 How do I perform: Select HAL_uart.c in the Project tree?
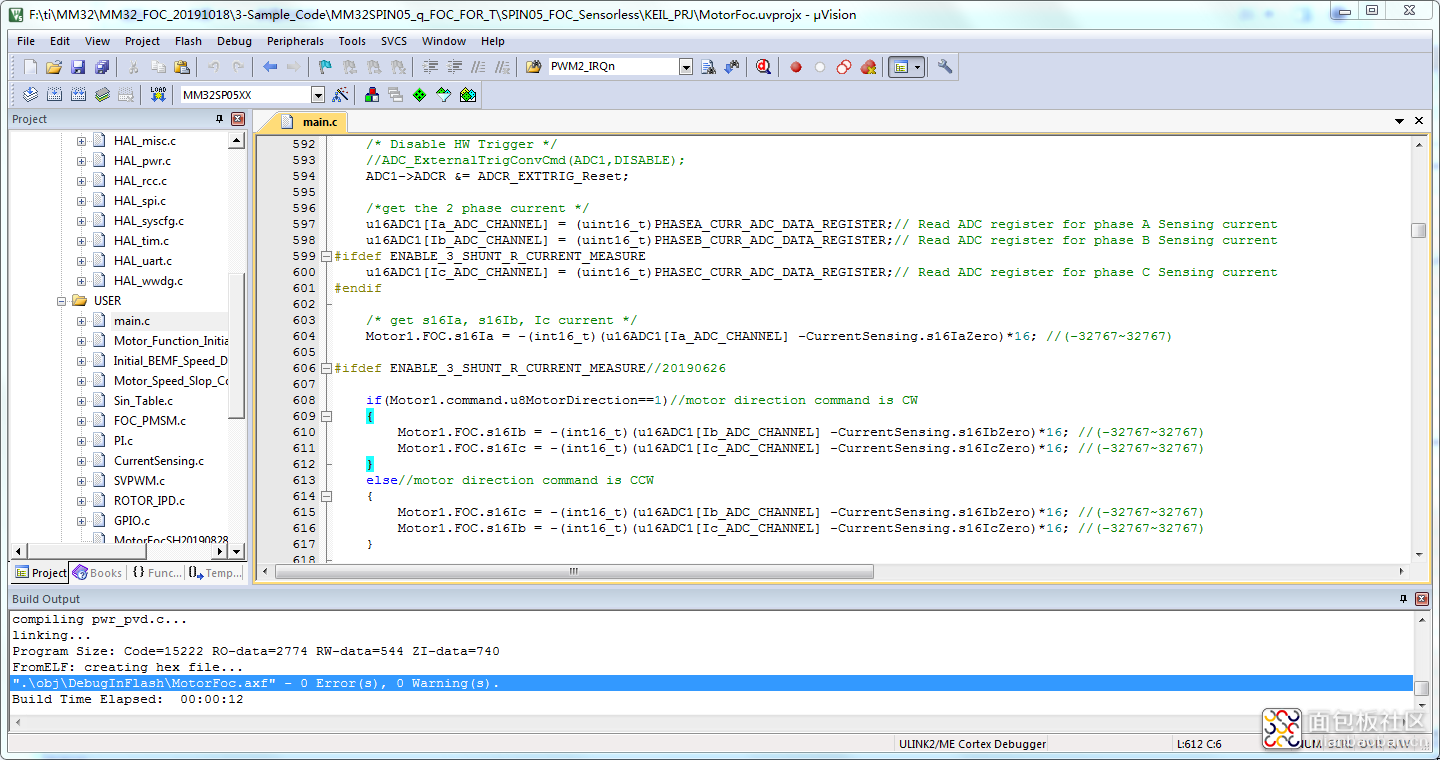(x=143, y=261)
